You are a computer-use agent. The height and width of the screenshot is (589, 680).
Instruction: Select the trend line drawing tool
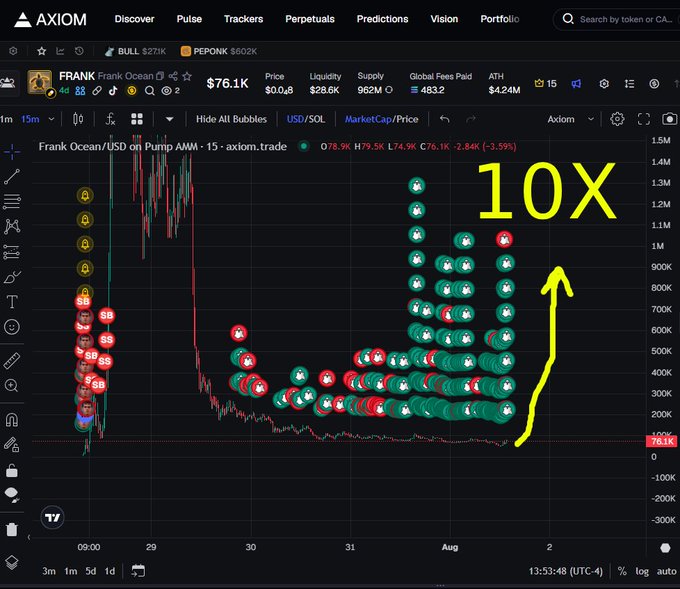(12, 177)
